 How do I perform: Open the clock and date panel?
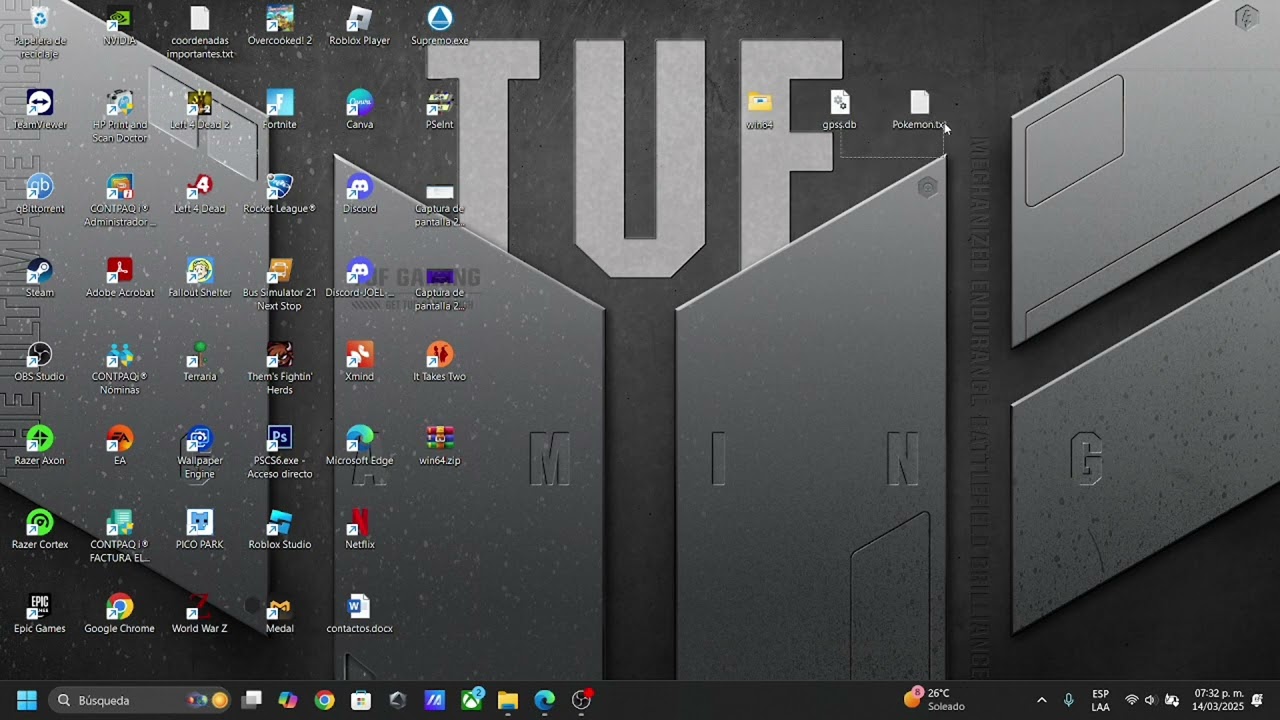tap(1218, 700)
